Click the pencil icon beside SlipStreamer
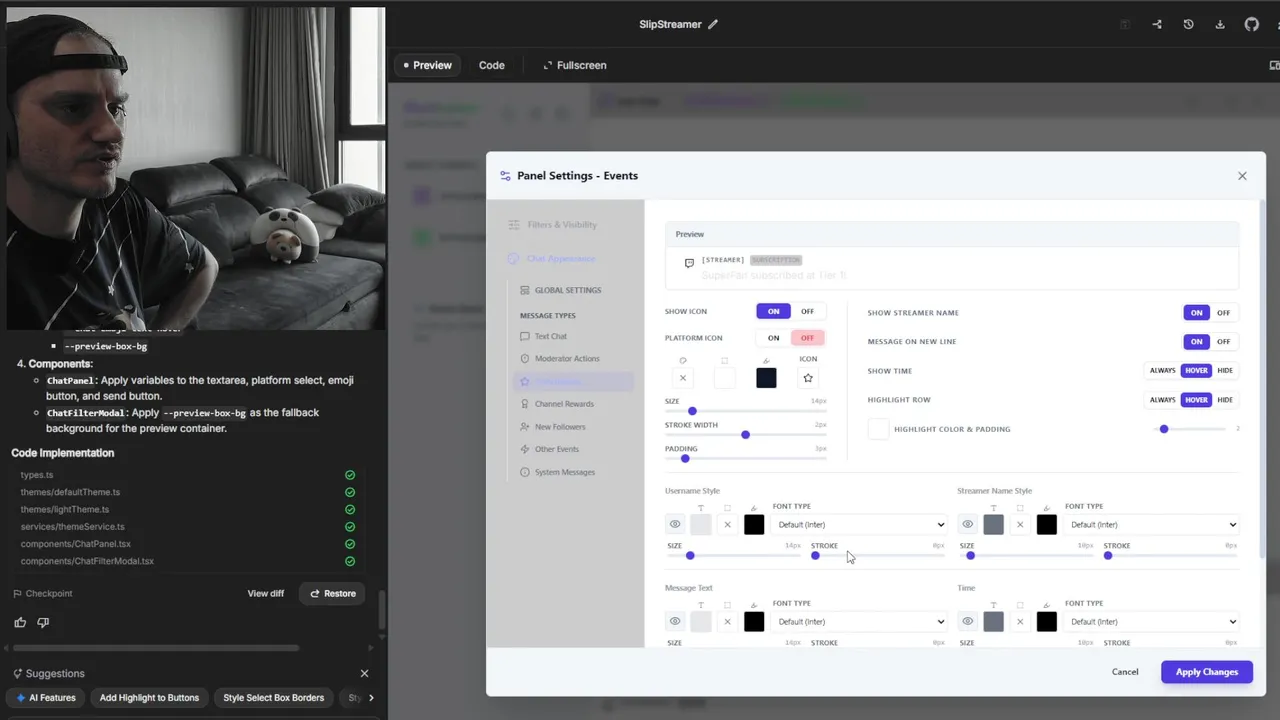 (x=713, y=24)
